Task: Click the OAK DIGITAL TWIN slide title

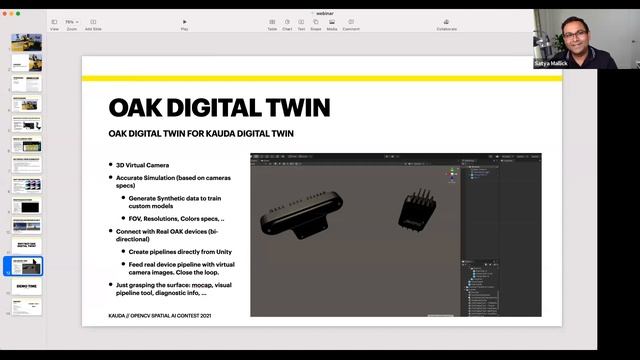Action: point(219,108)
